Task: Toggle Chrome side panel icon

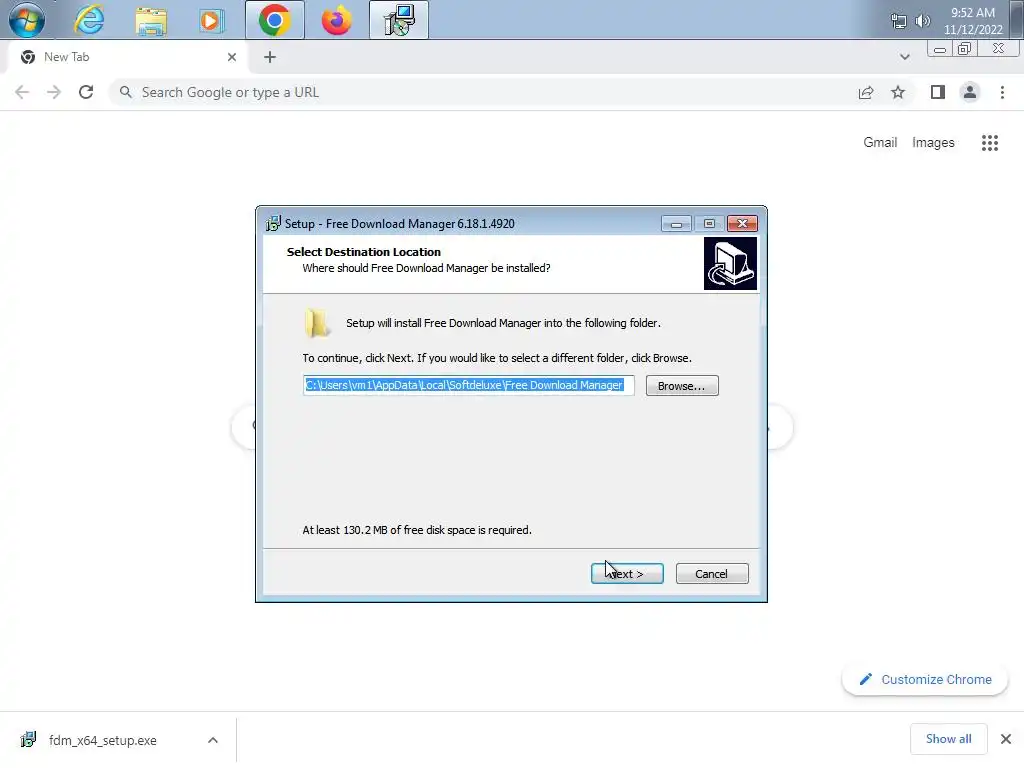Action: tap(938, 92)
